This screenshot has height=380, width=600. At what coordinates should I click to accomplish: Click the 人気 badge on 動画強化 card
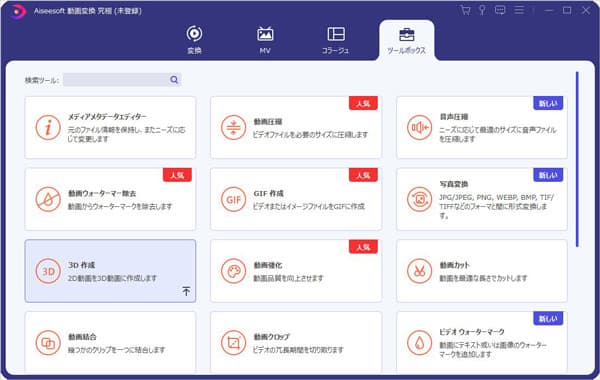click(363, 247)
